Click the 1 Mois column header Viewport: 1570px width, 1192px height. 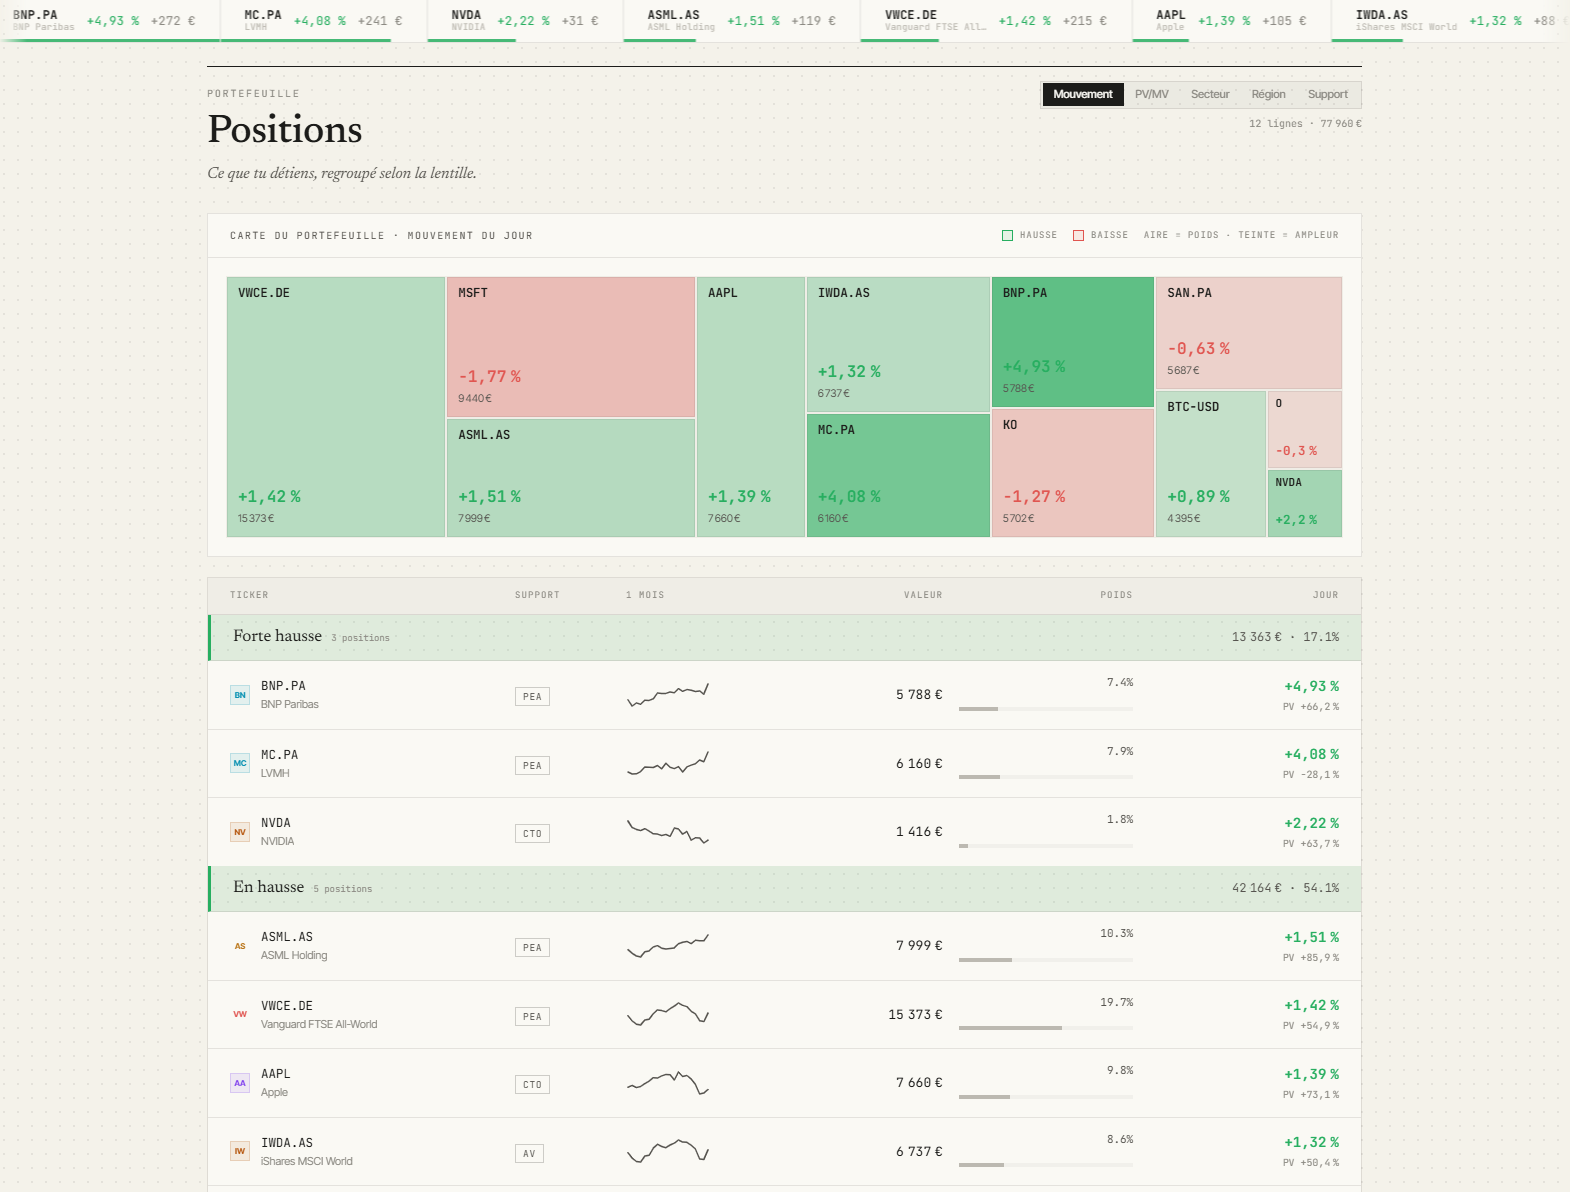[x=645, y=595]
